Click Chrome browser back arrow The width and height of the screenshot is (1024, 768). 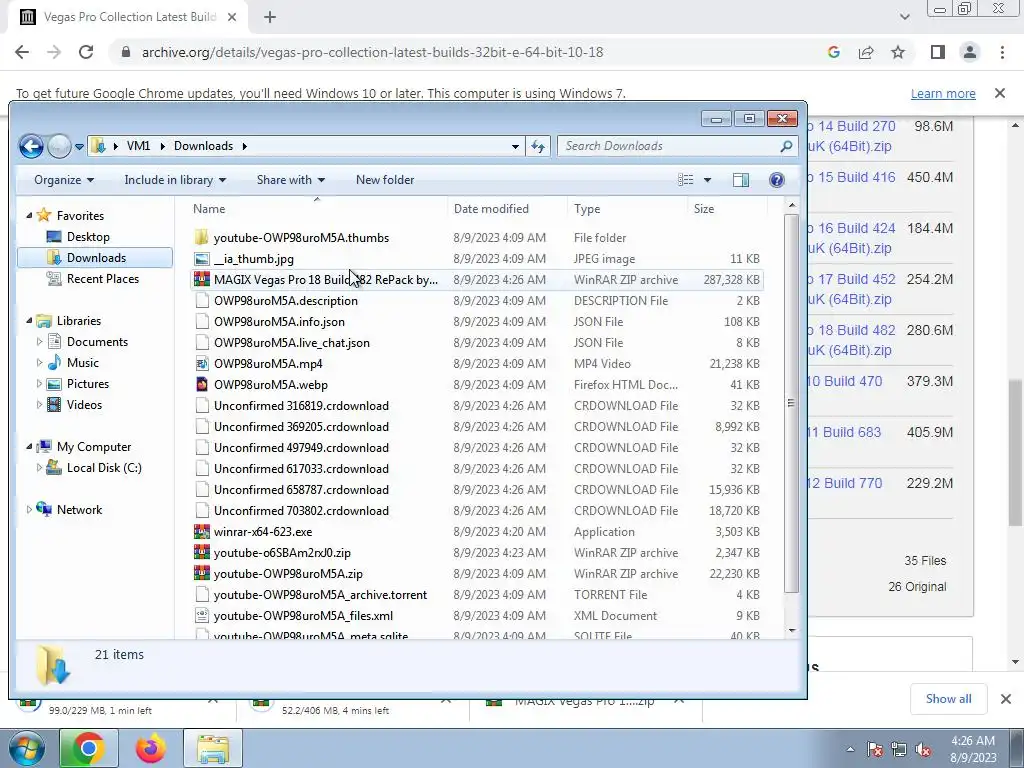[22, 52]
